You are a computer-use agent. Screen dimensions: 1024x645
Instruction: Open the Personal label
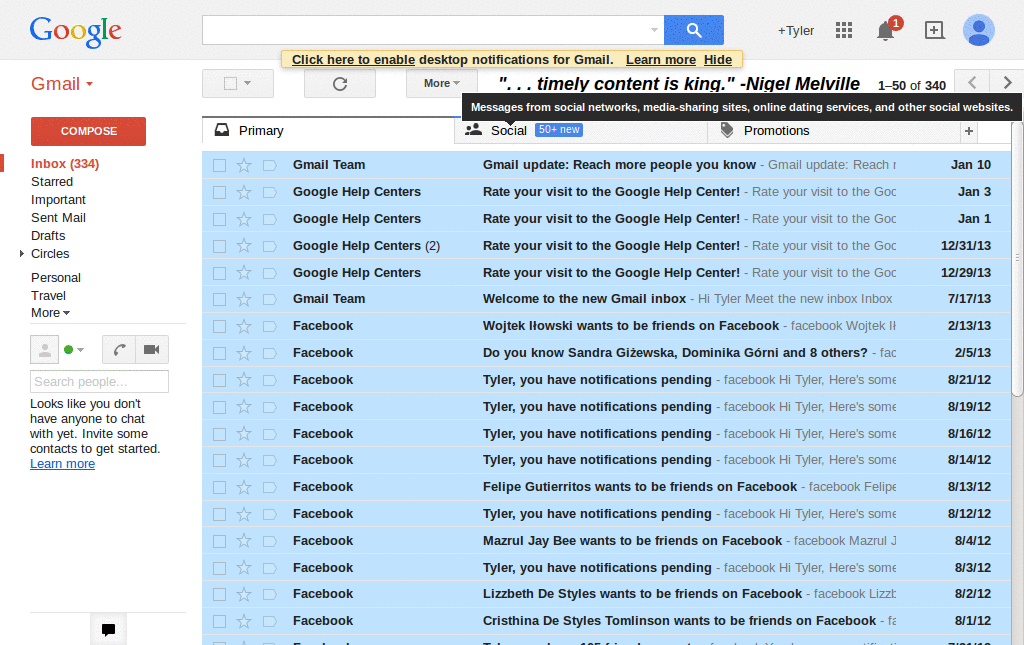tap(56, 277)
